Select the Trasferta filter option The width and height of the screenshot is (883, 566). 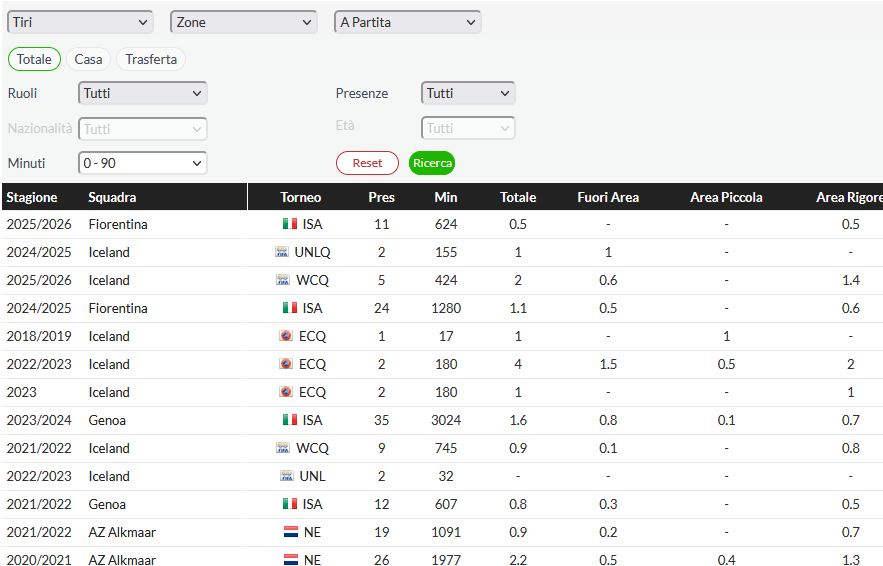[x=151, y=59]
